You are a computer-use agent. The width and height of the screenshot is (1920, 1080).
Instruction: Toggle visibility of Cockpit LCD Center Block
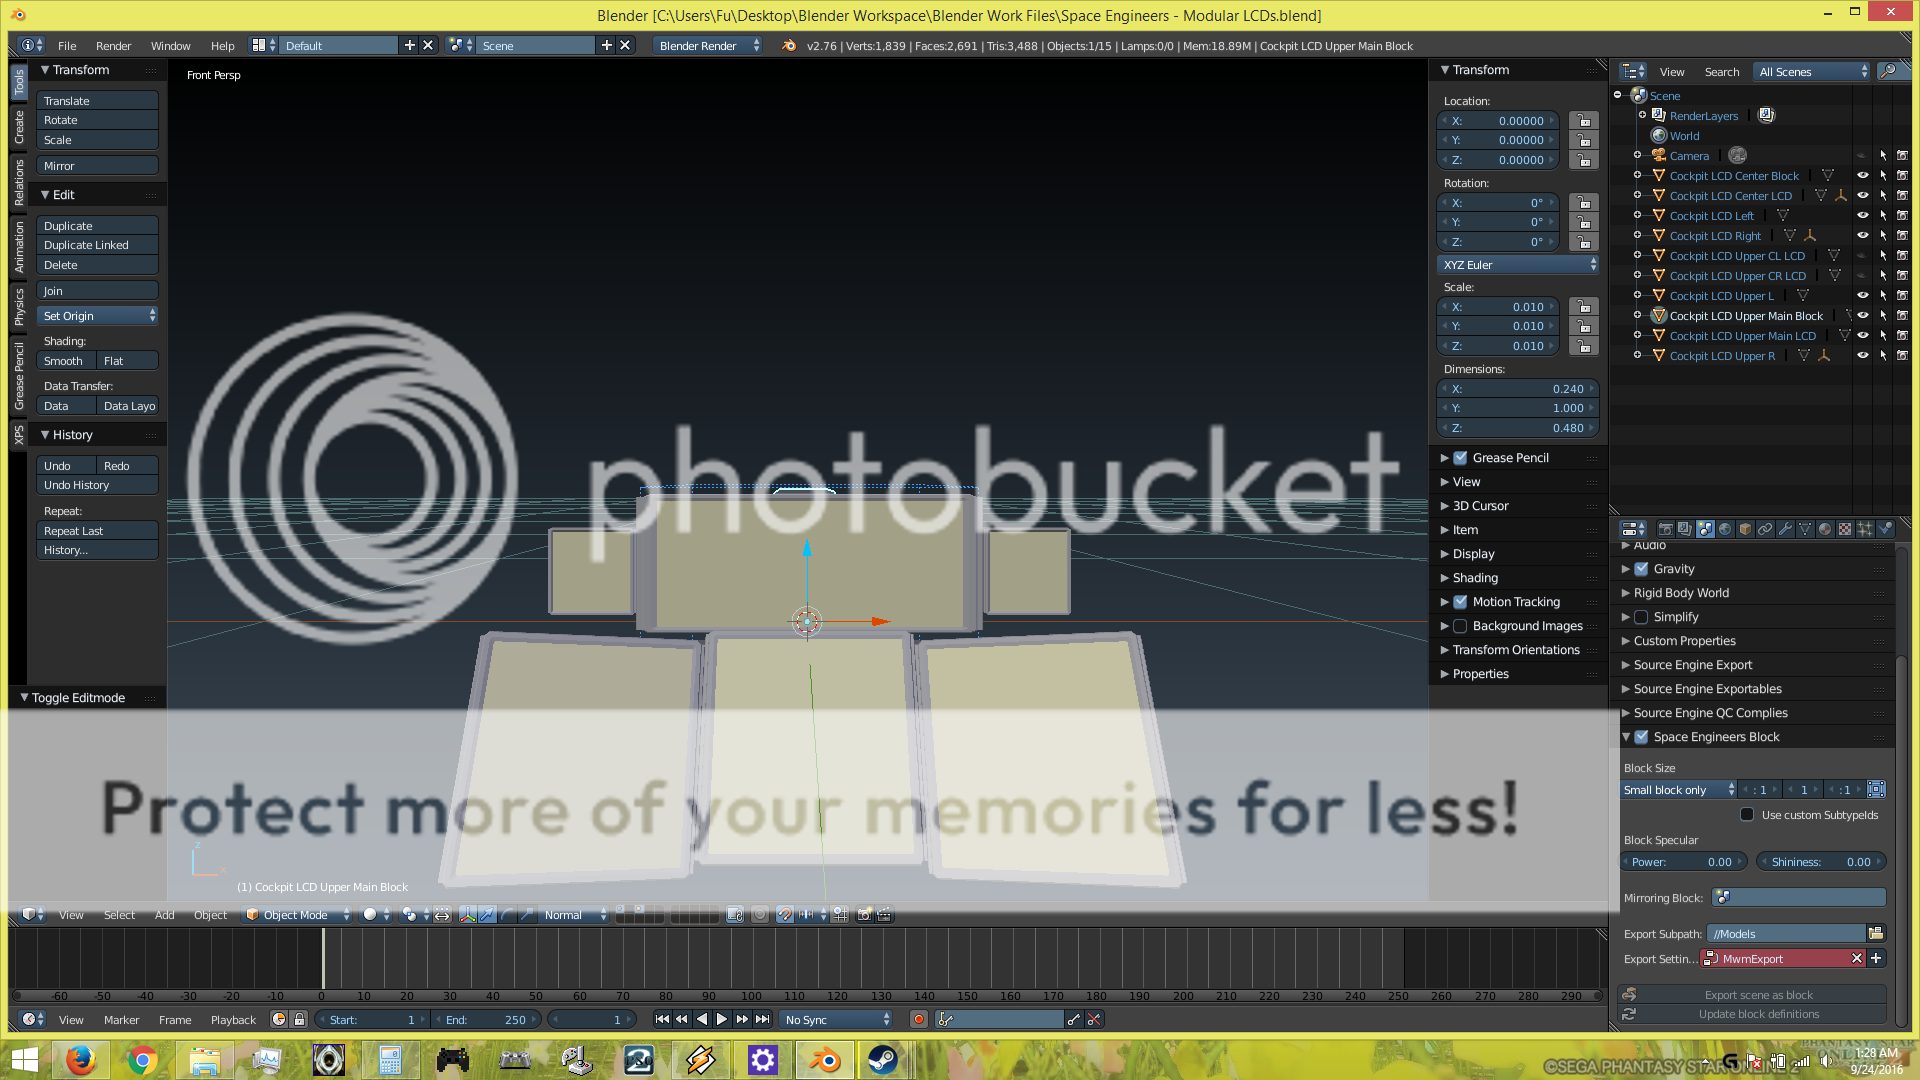[1862, 176]
